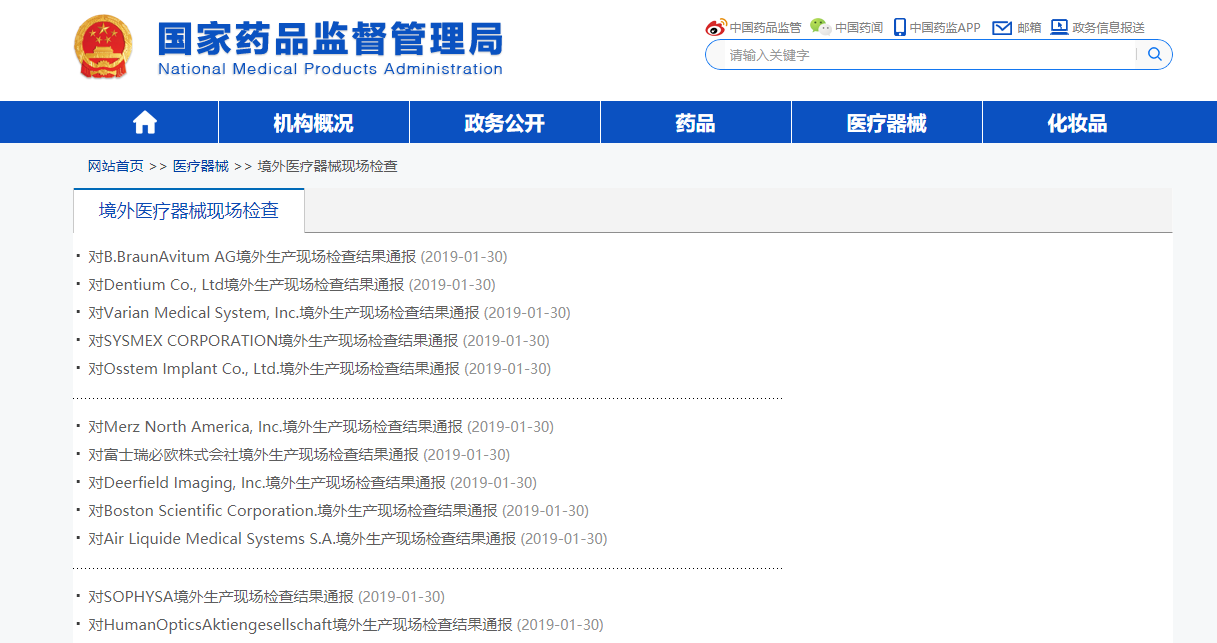Click the WeChat icon for 中国药闻
Image resolution: width=1217 pixels, height=643 pixels.
tap(821, 27)
